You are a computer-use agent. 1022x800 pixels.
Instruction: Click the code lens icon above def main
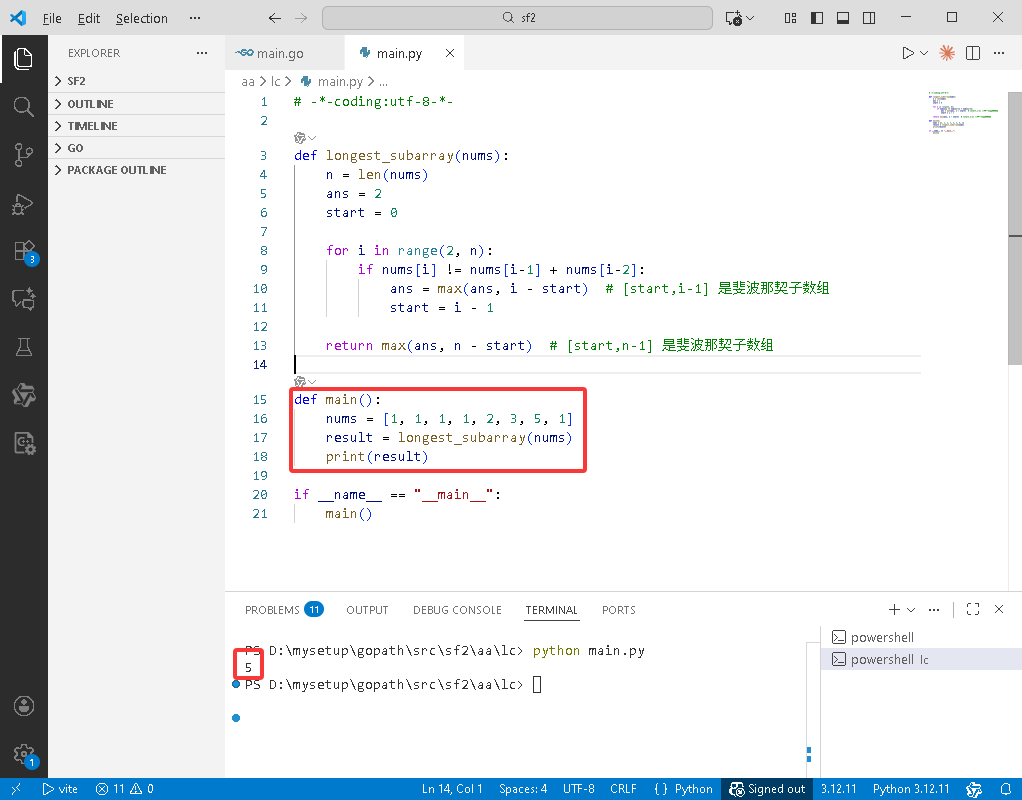point(300,381)
